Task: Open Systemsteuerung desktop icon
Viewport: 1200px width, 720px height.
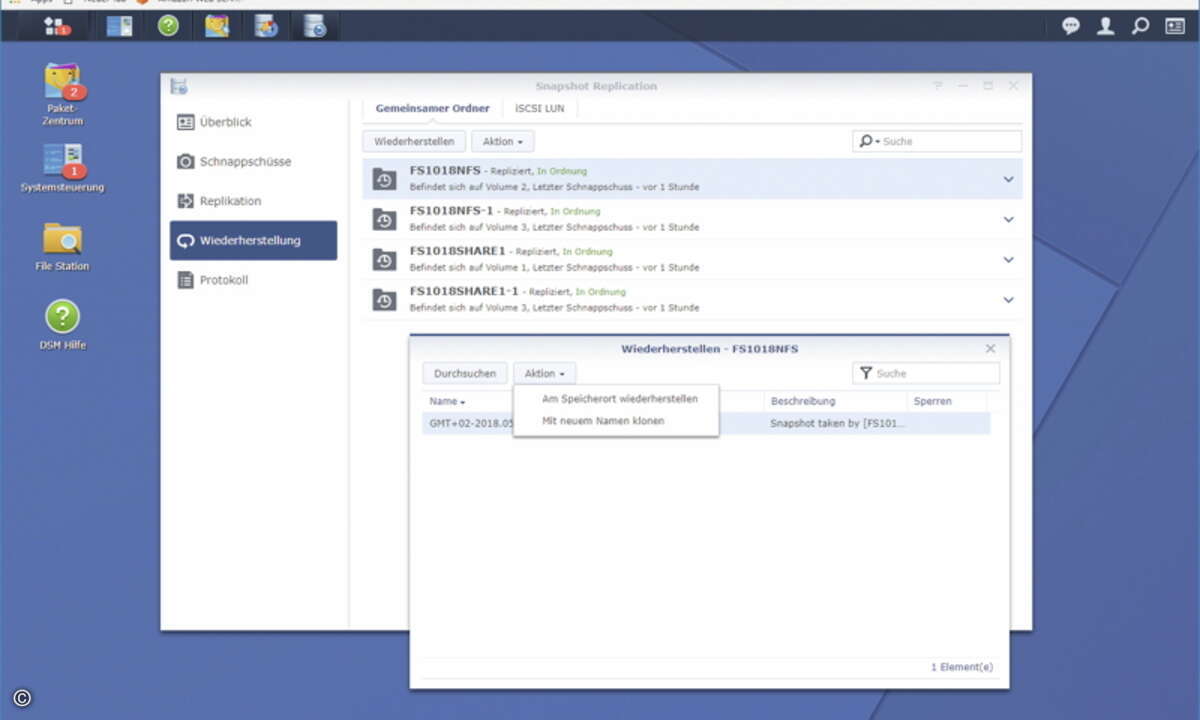Action: 62,167
